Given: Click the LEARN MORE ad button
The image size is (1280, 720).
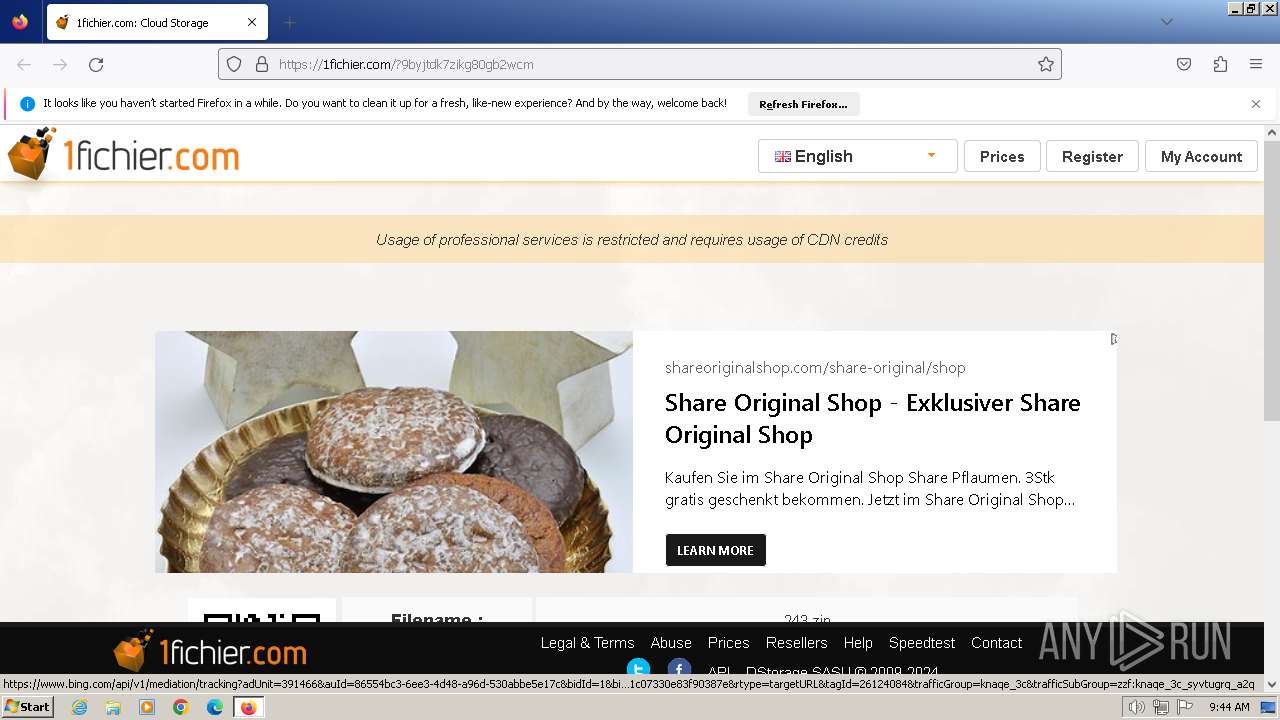Looking at the screenshot, I should (x=716, y=550).
